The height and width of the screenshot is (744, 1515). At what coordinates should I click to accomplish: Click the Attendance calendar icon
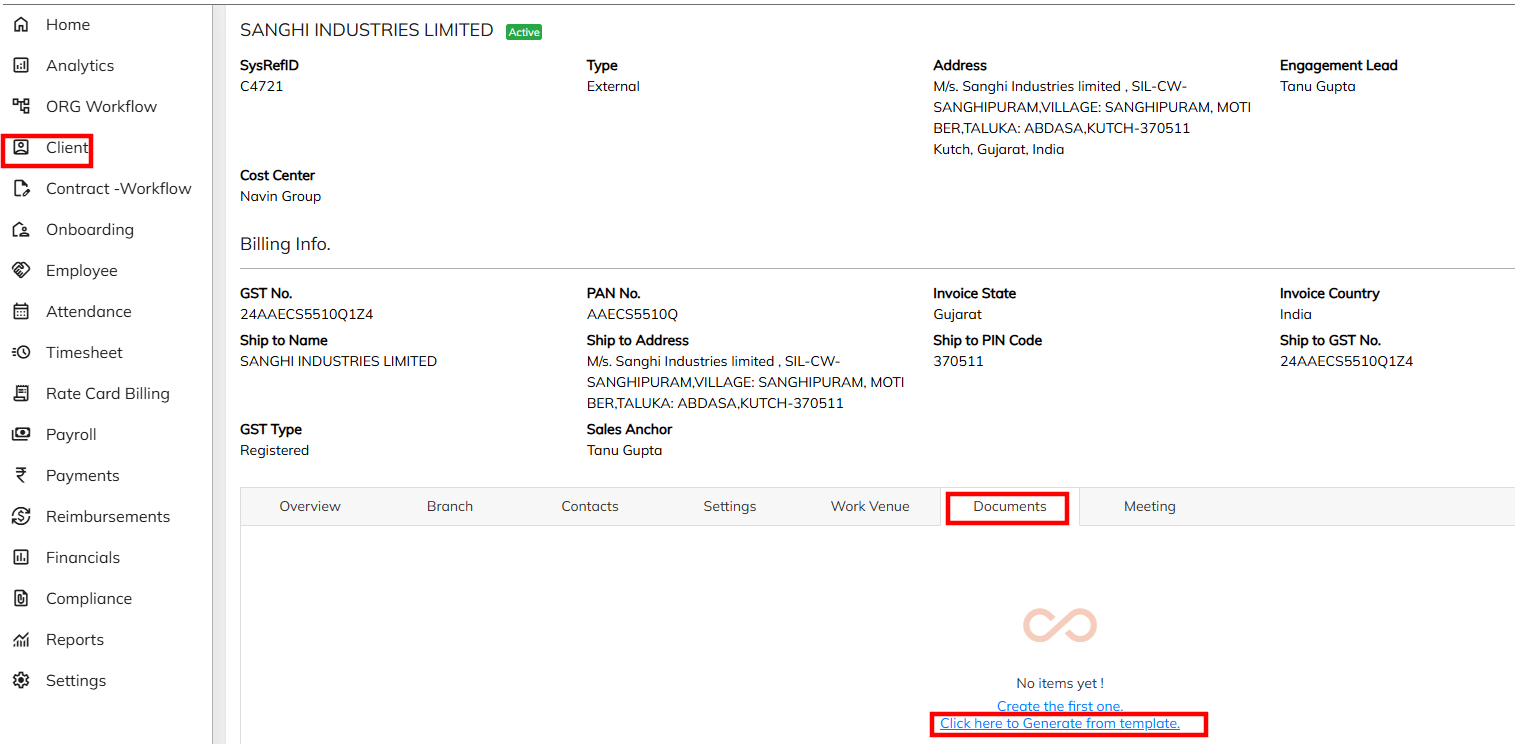[x=21, y=311]
